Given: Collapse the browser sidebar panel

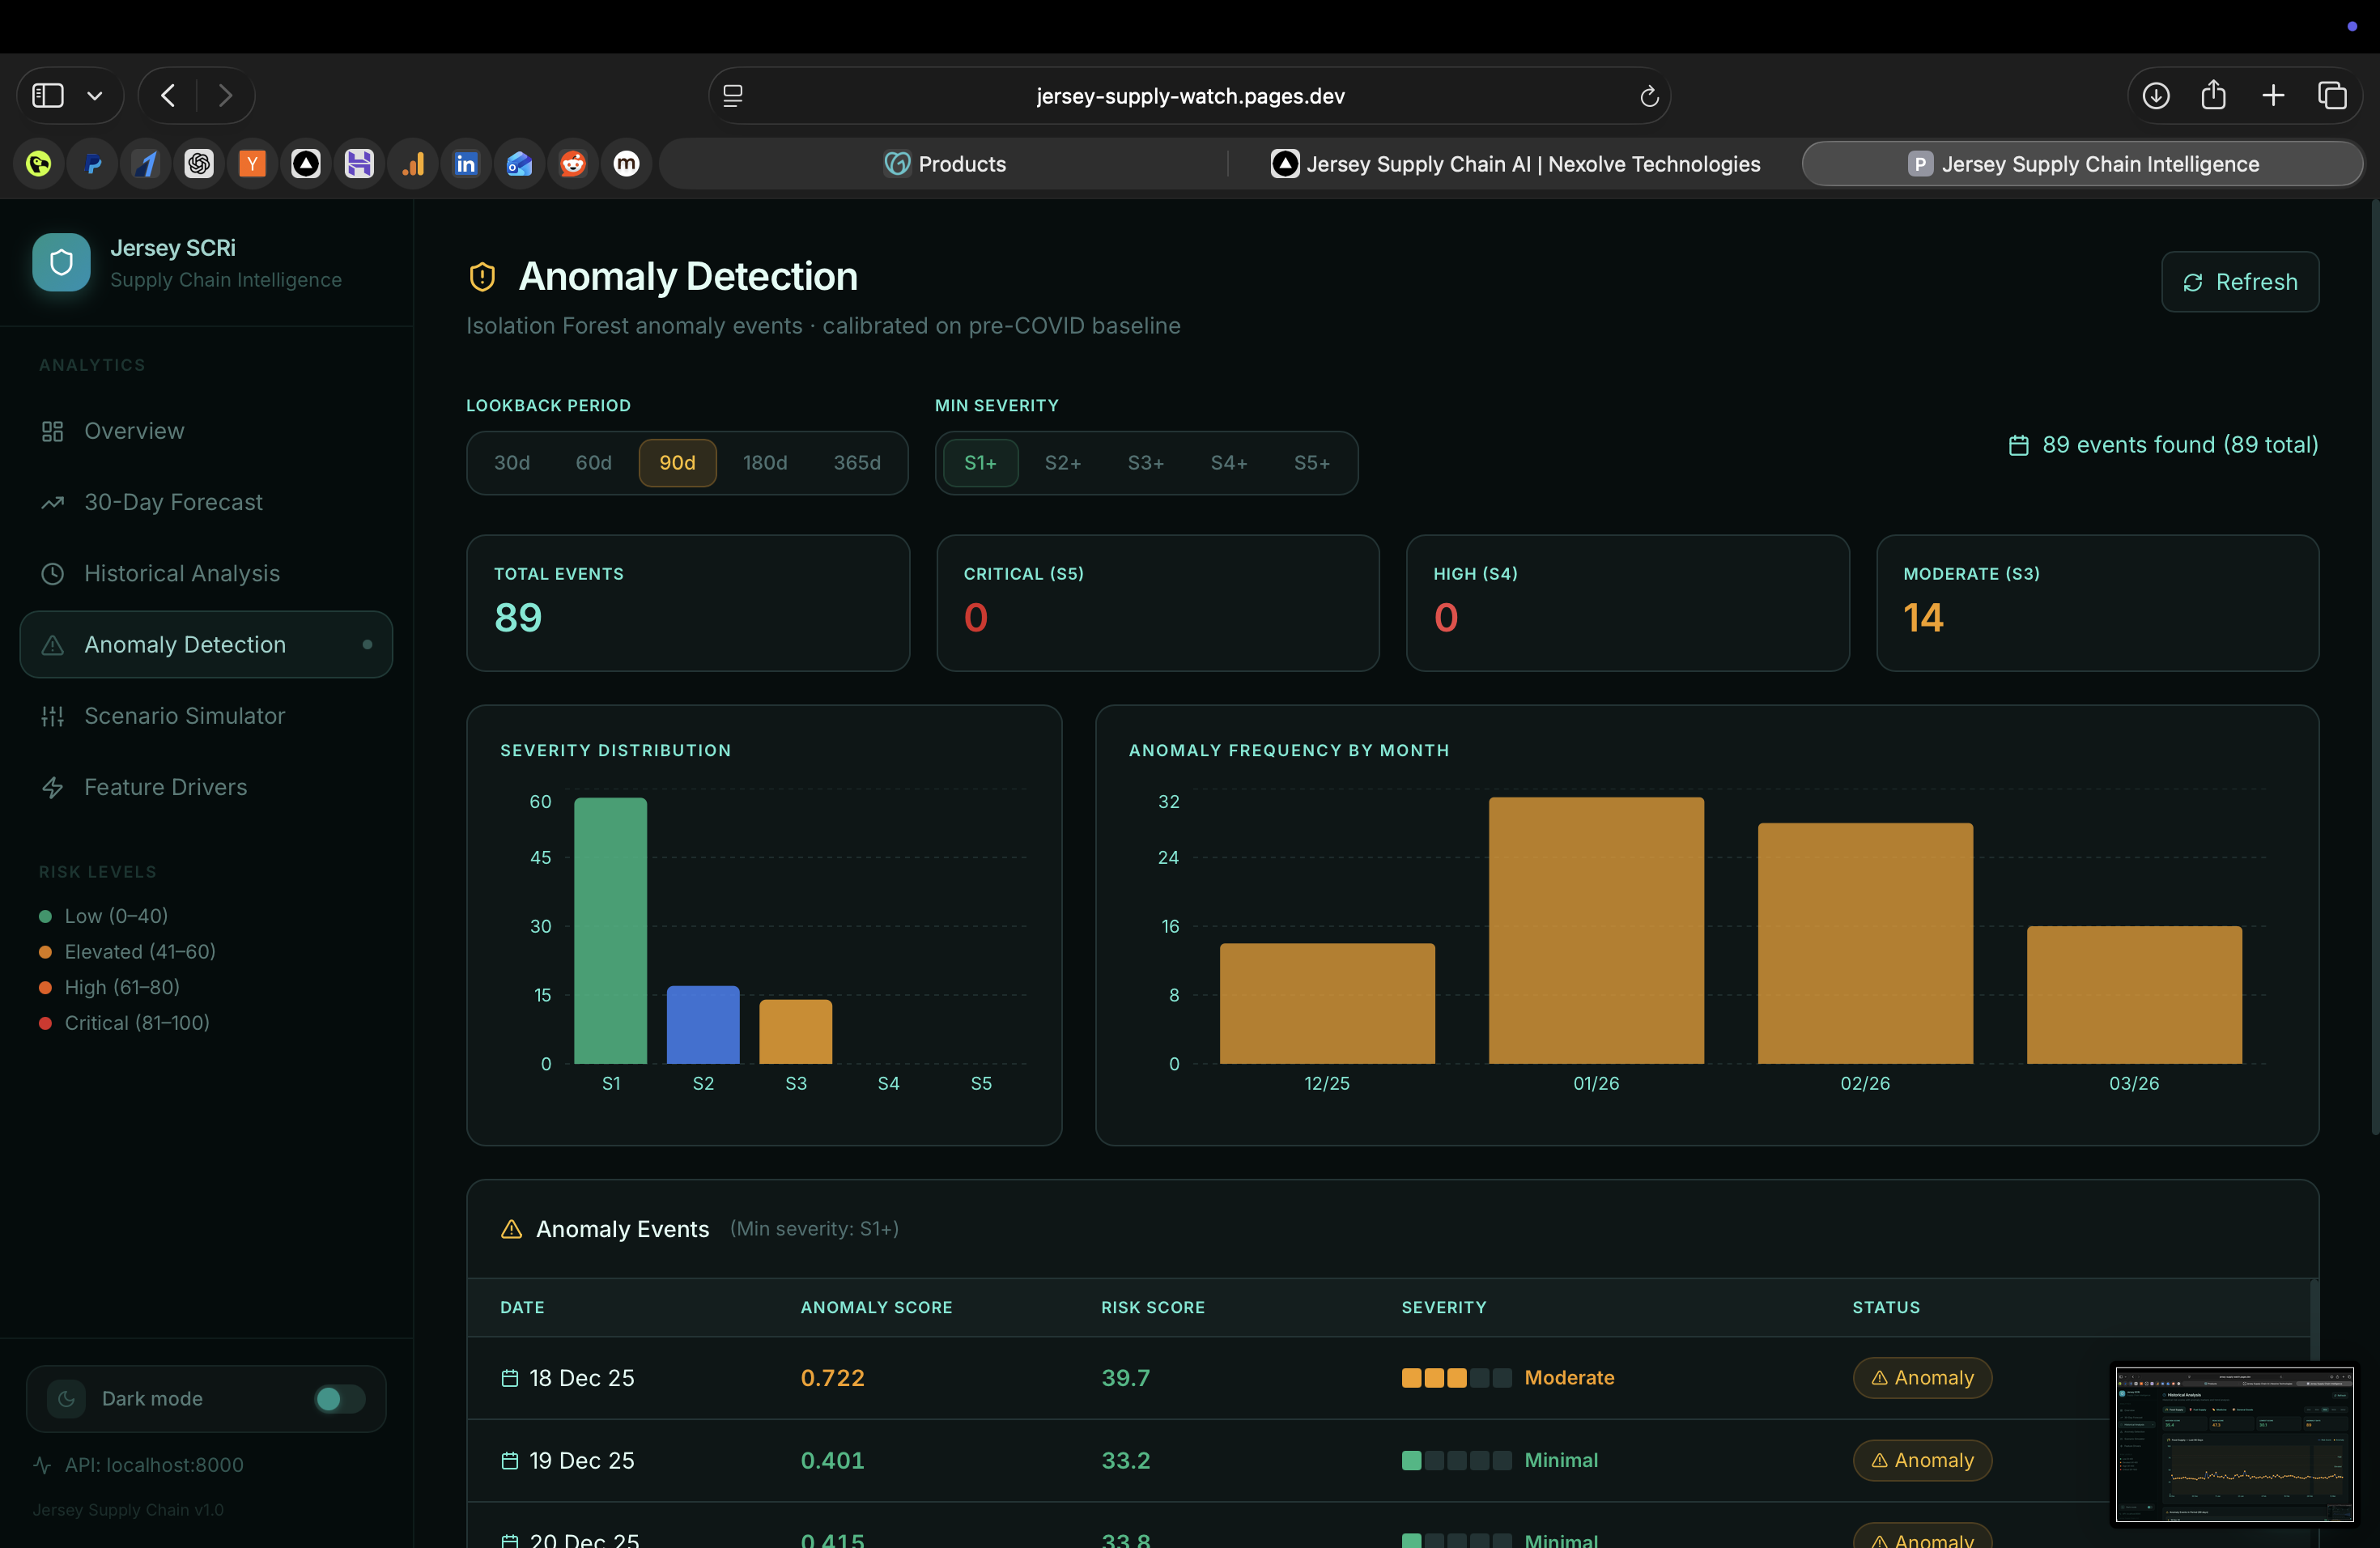Looking at the screenshot, I should click(x=46, y=95).
